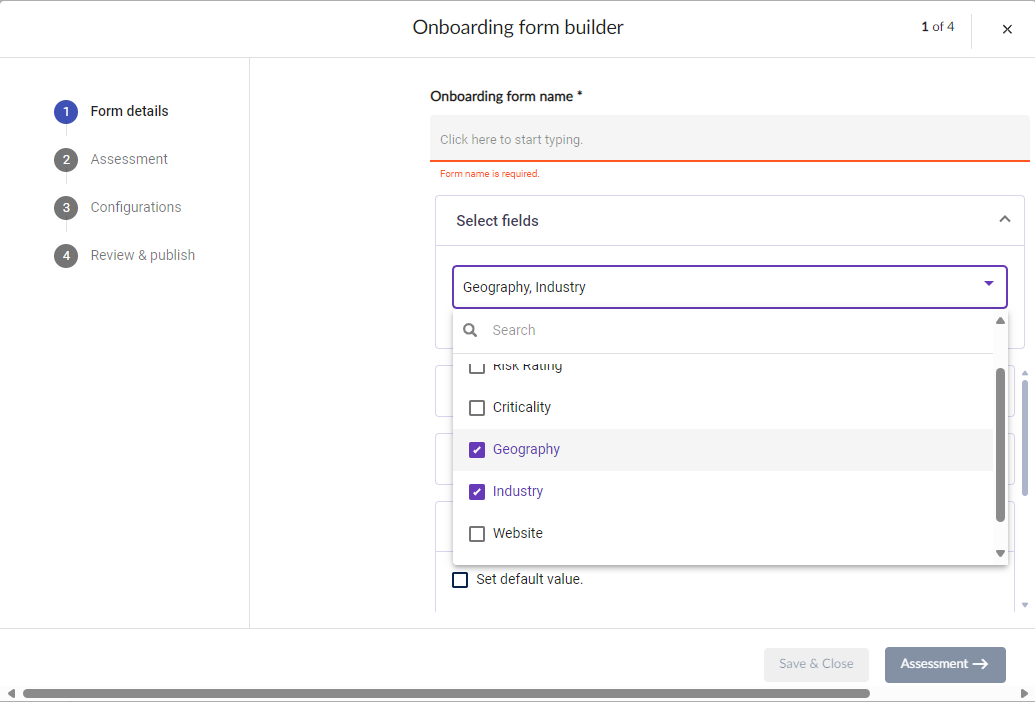
Task: Select the Review & publish step in the sidebar
Action: coord(142,255)
